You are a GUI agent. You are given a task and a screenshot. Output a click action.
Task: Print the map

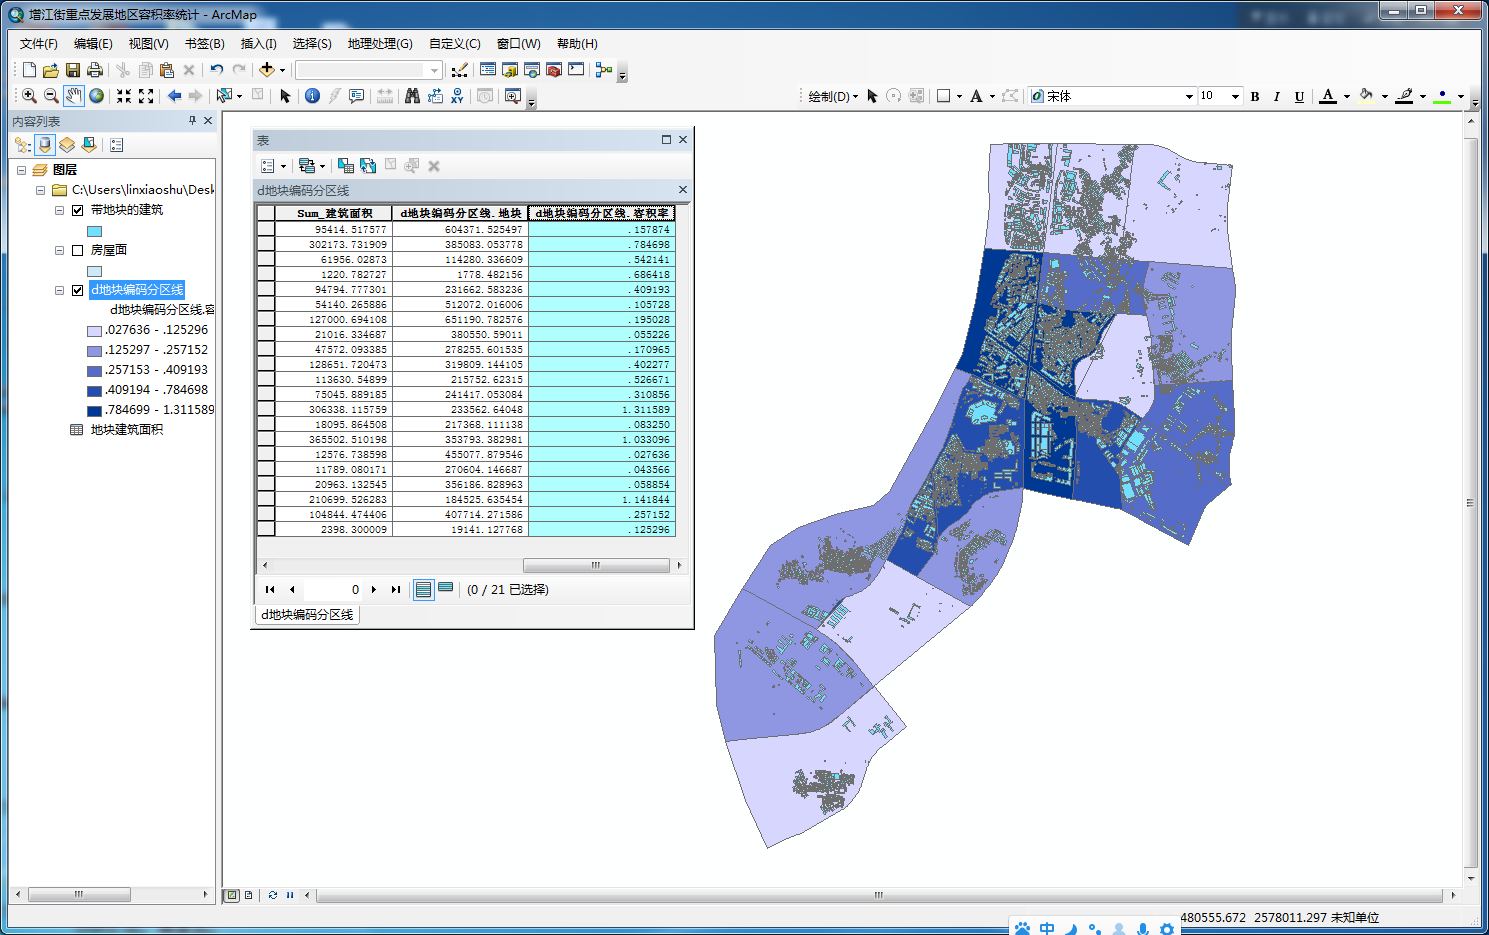(95, 70)
